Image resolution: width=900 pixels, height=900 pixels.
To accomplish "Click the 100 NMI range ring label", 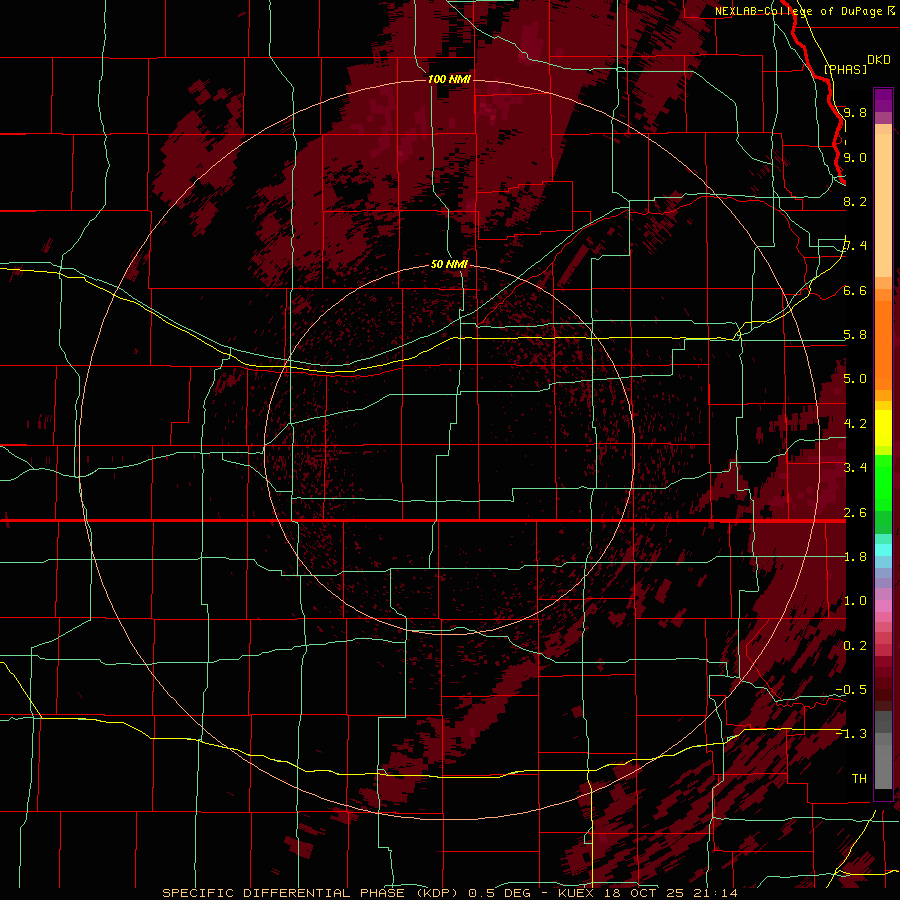I will click(449, 79).
